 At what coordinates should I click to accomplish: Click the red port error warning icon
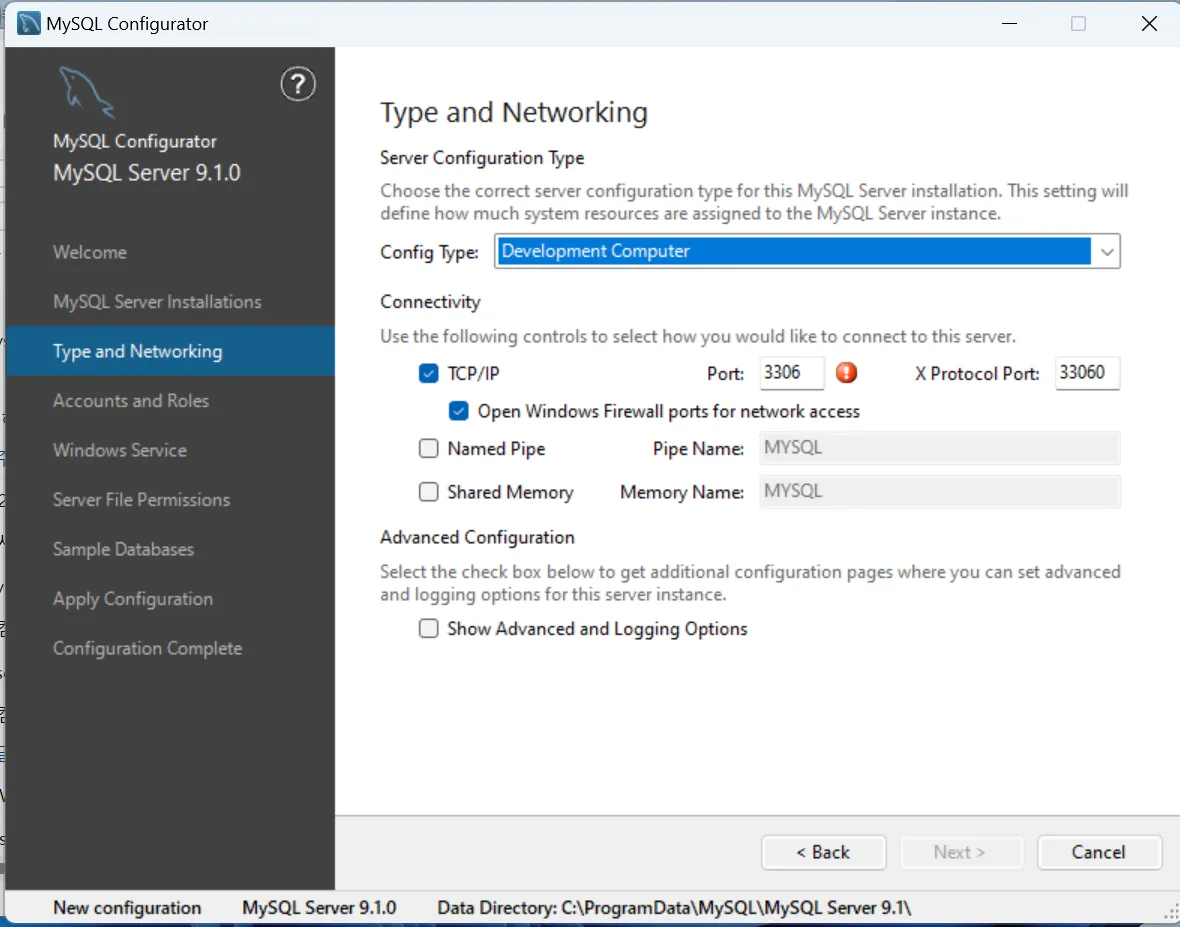coord(847,372)
